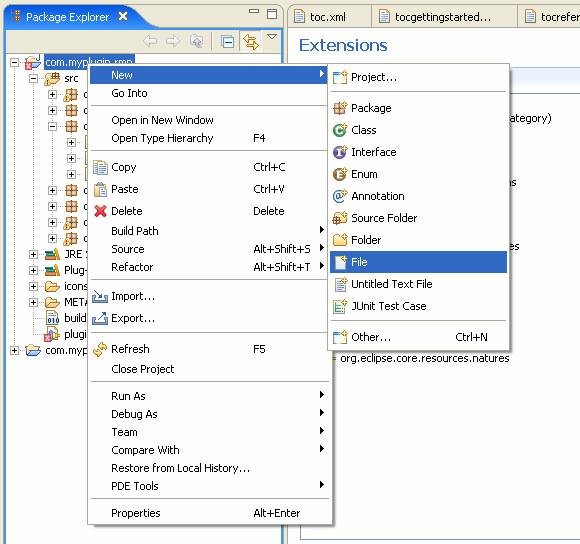
Task: Toggle Link with Editor button
Action: click(x=250, y=41)
